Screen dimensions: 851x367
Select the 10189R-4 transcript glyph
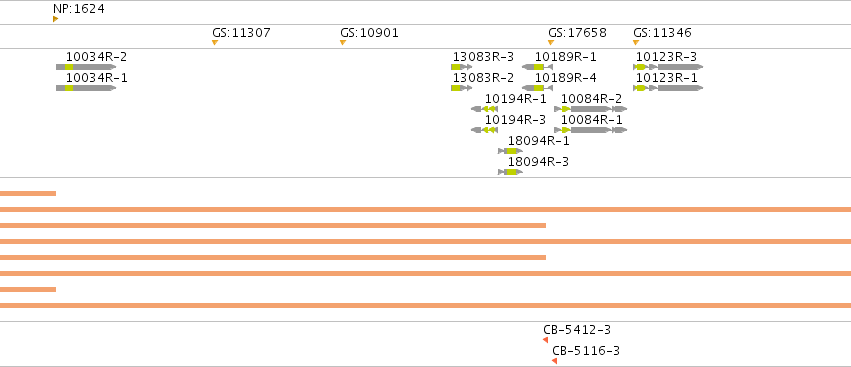537,88
